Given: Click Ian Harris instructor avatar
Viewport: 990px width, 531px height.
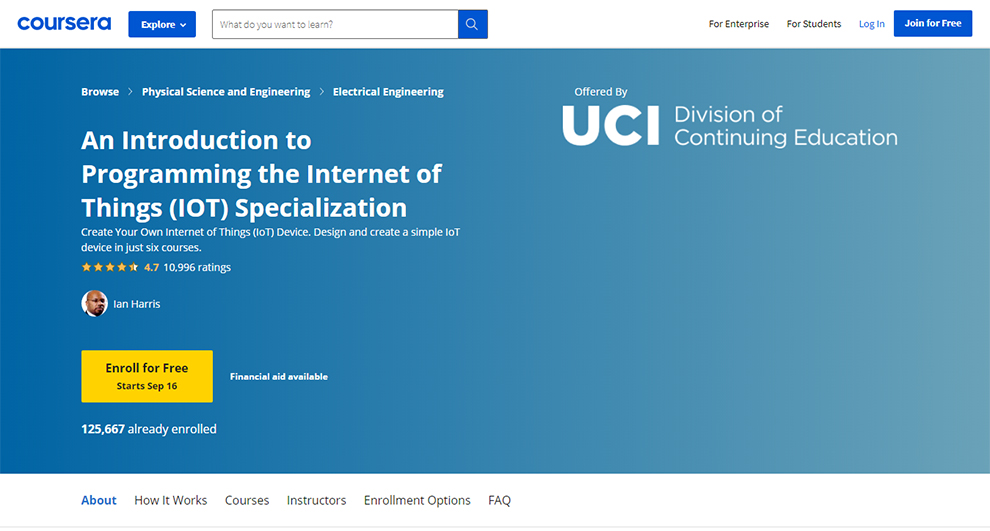Looking at the screenshot, I should click(x=94, y=304).
